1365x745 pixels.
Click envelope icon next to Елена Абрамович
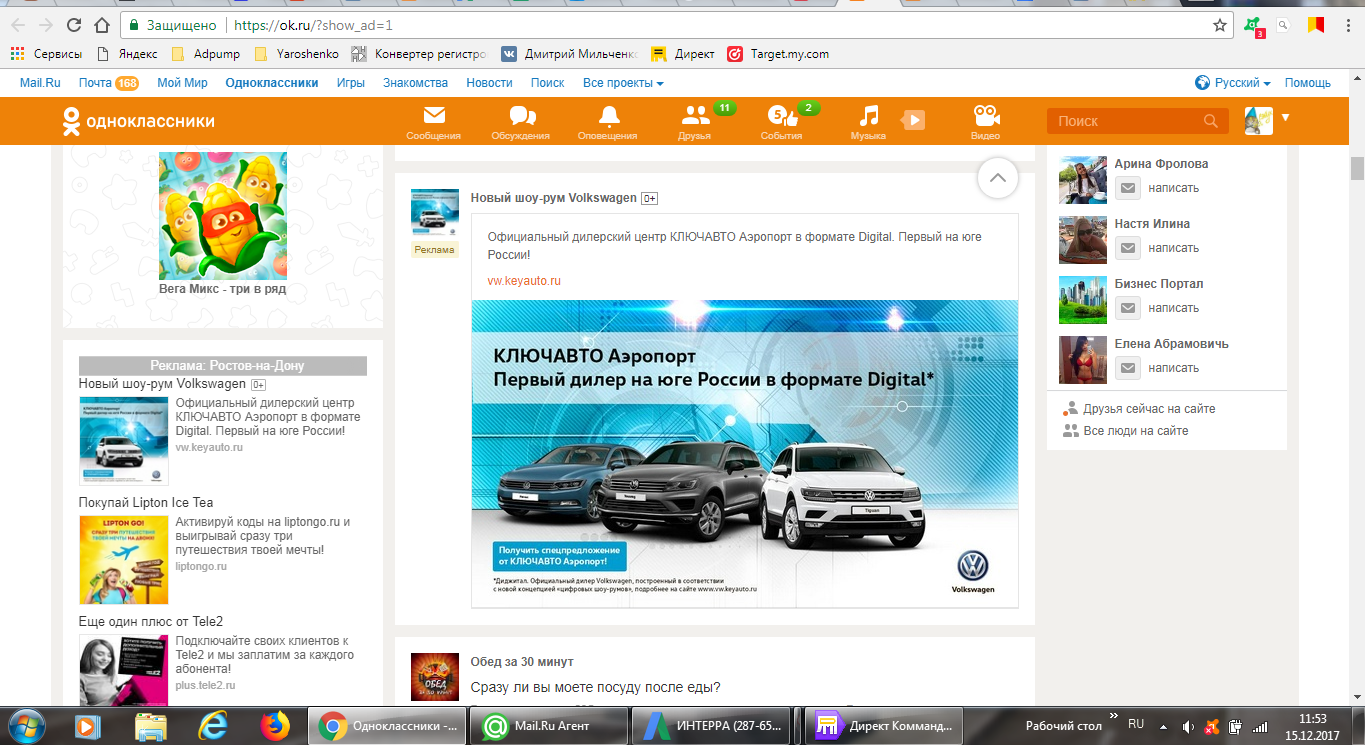(x=1127, y=368)
